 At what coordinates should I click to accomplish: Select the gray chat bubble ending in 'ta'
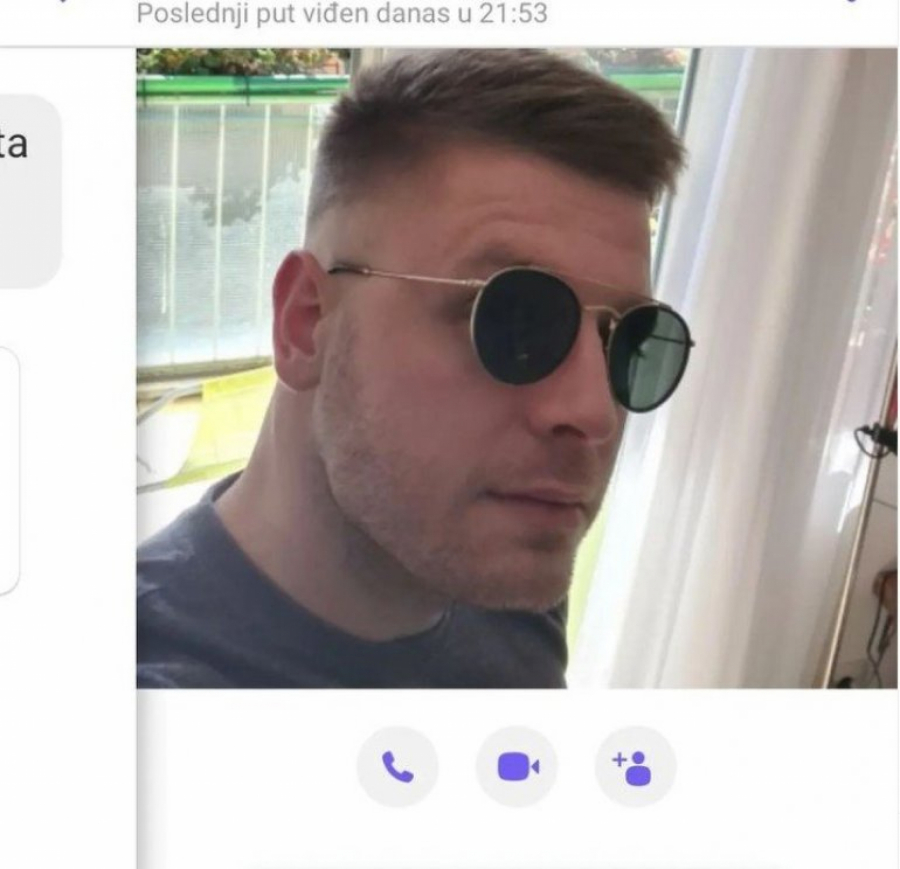[x=30, y=191]
